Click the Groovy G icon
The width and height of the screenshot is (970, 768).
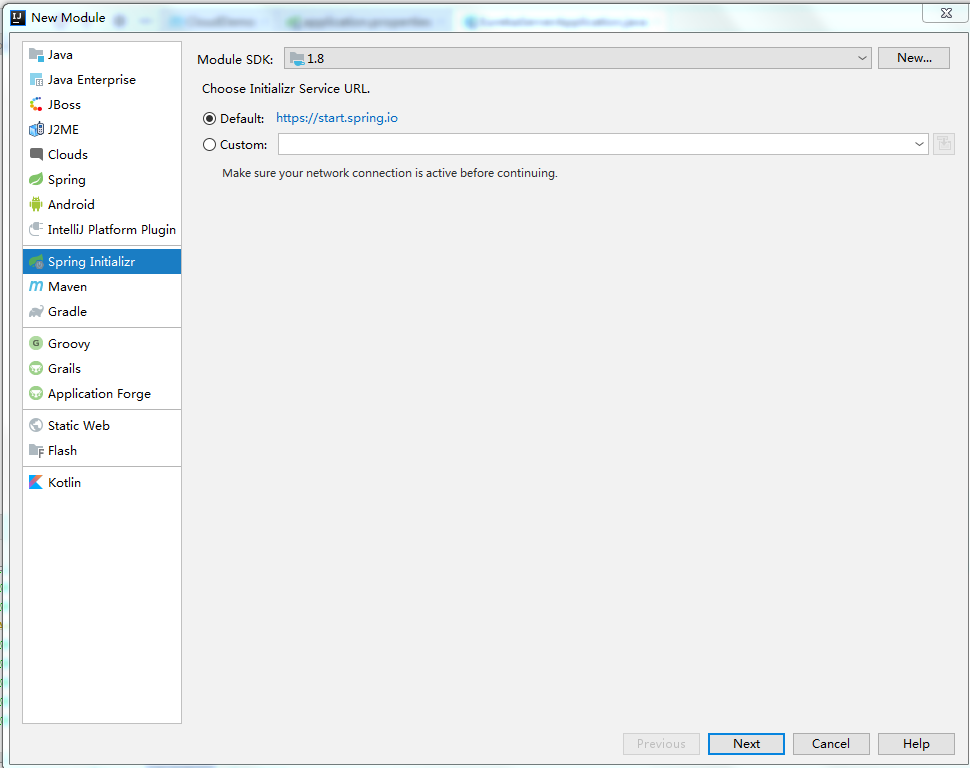coord(36,343)
